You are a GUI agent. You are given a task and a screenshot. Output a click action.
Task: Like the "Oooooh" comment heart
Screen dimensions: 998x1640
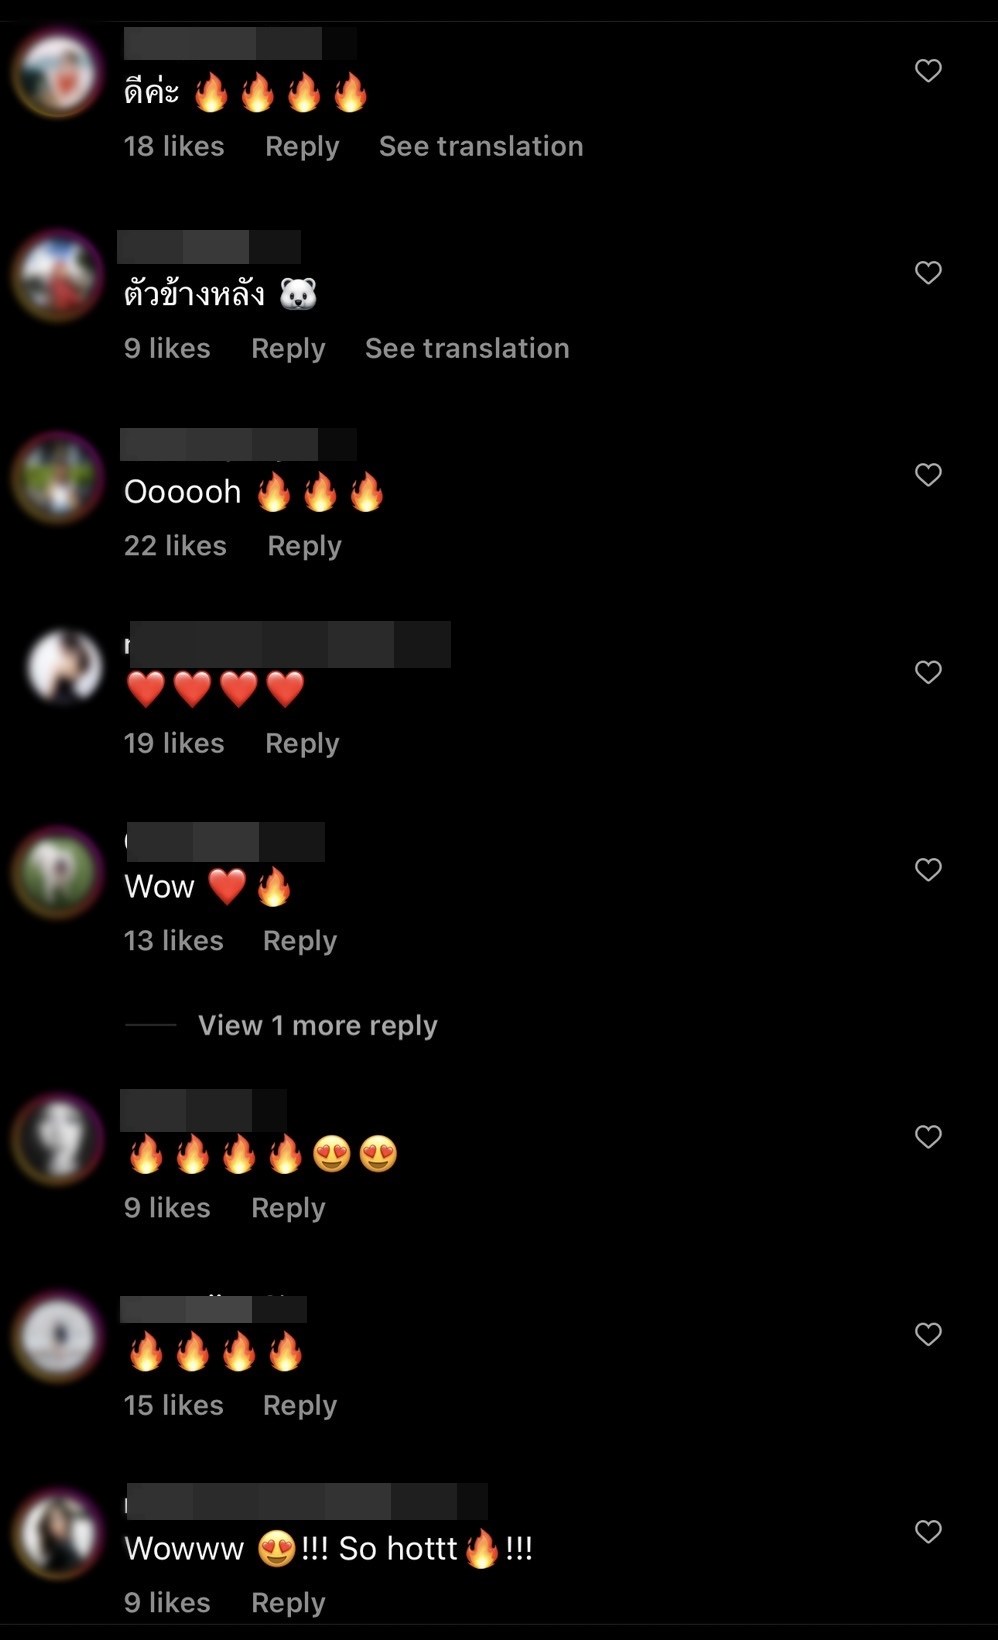pos(928,475)
